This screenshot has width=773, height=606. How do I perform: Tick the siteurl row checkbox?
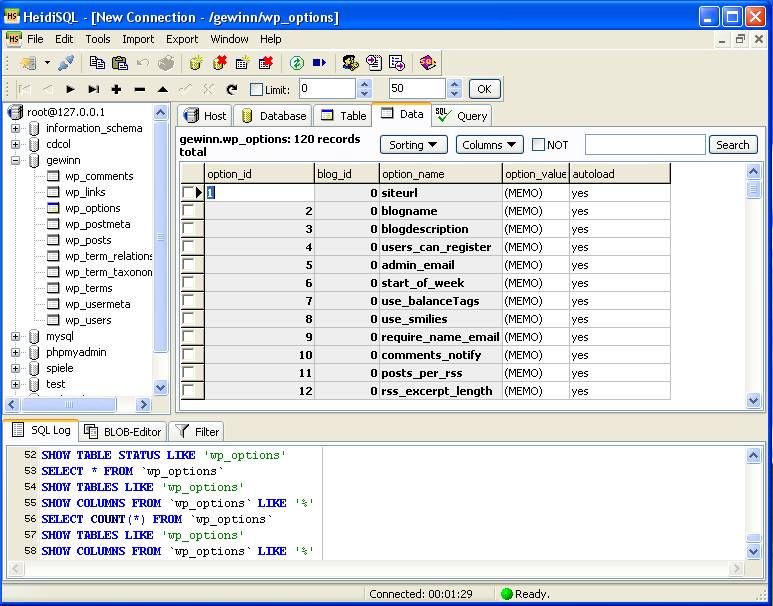pyautogui.click(x=188, y=193)
